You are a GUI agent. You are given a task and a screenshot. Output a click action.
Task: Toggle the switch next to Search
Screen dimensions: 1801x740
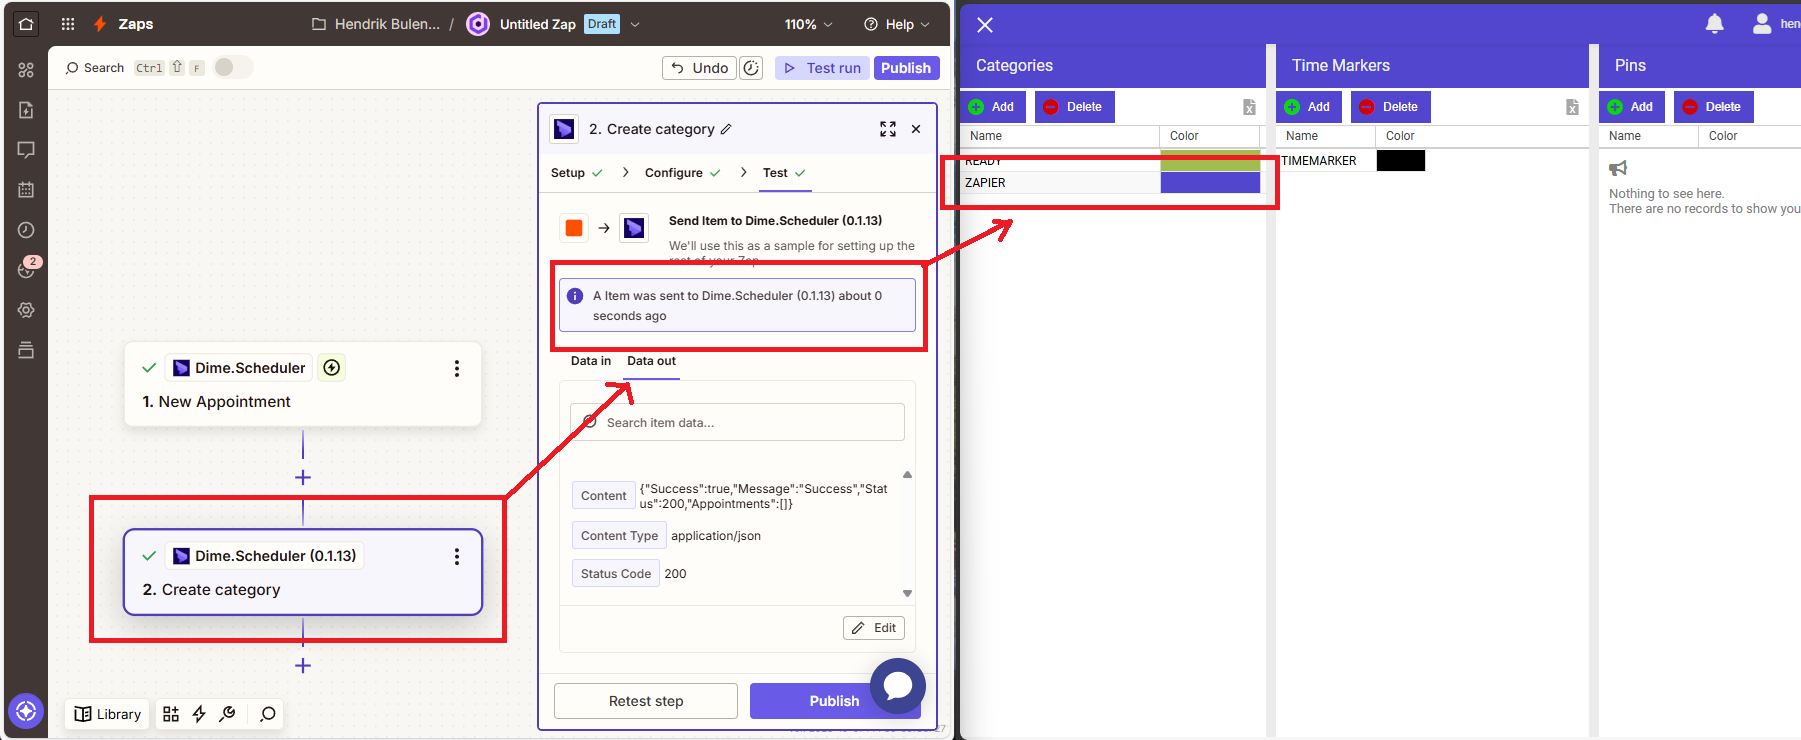pos(232,67)
